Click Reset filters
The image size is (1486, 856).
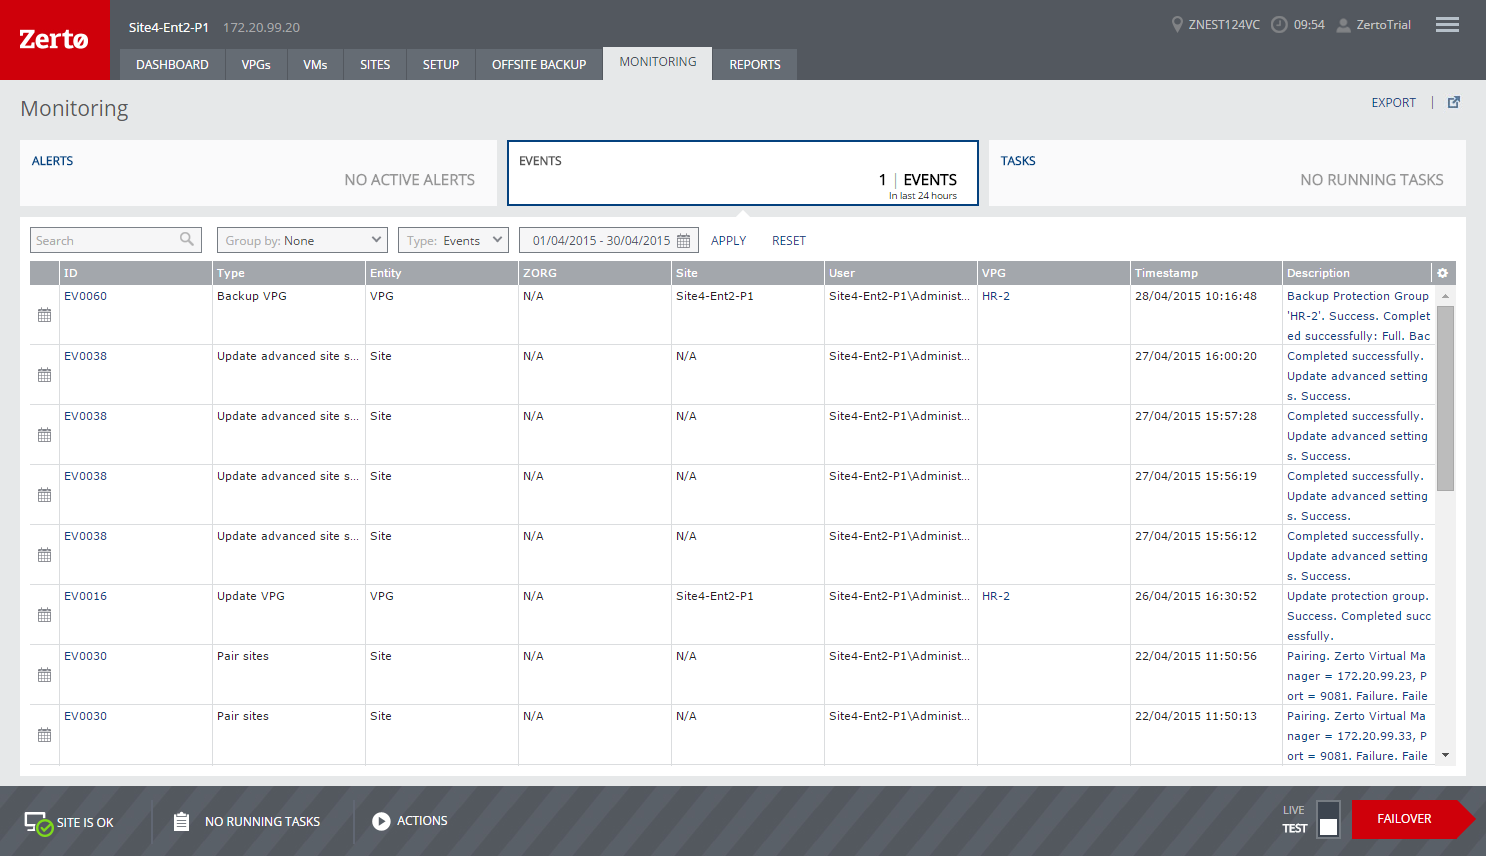point(789,241)
